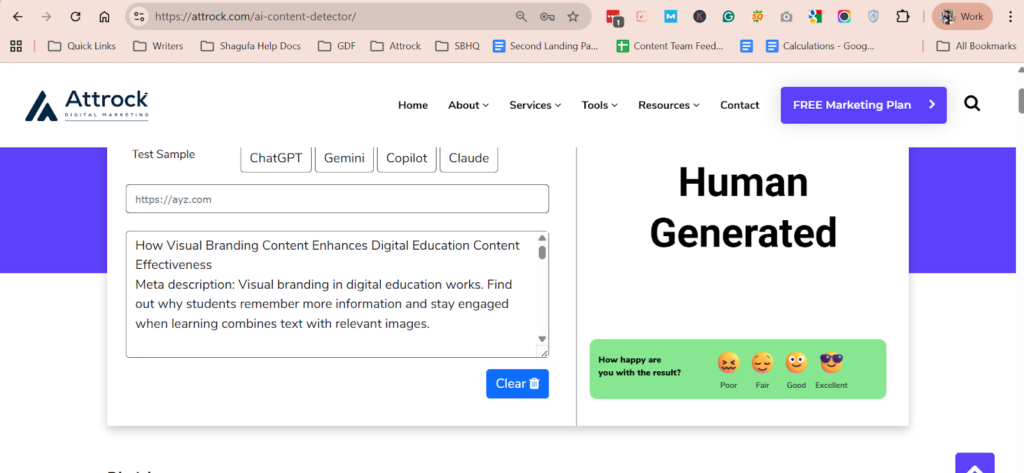The height and width of the screenshot is (473, 1024).
Task: Open the browser home page icon
Action: [104, 17]
